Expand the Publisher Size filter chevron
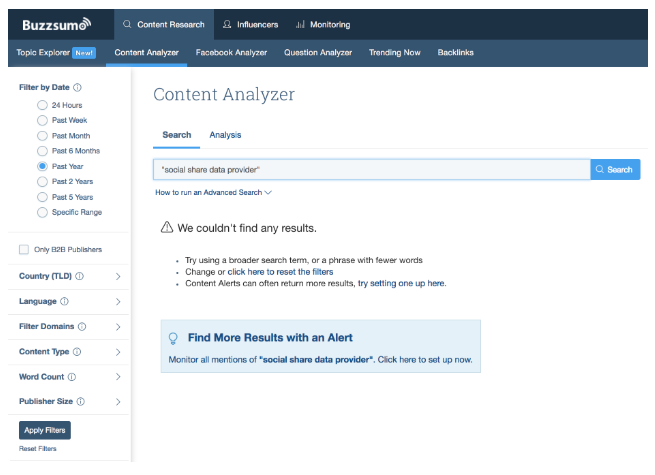Screen dimensions: 655x475 (118, 402)
